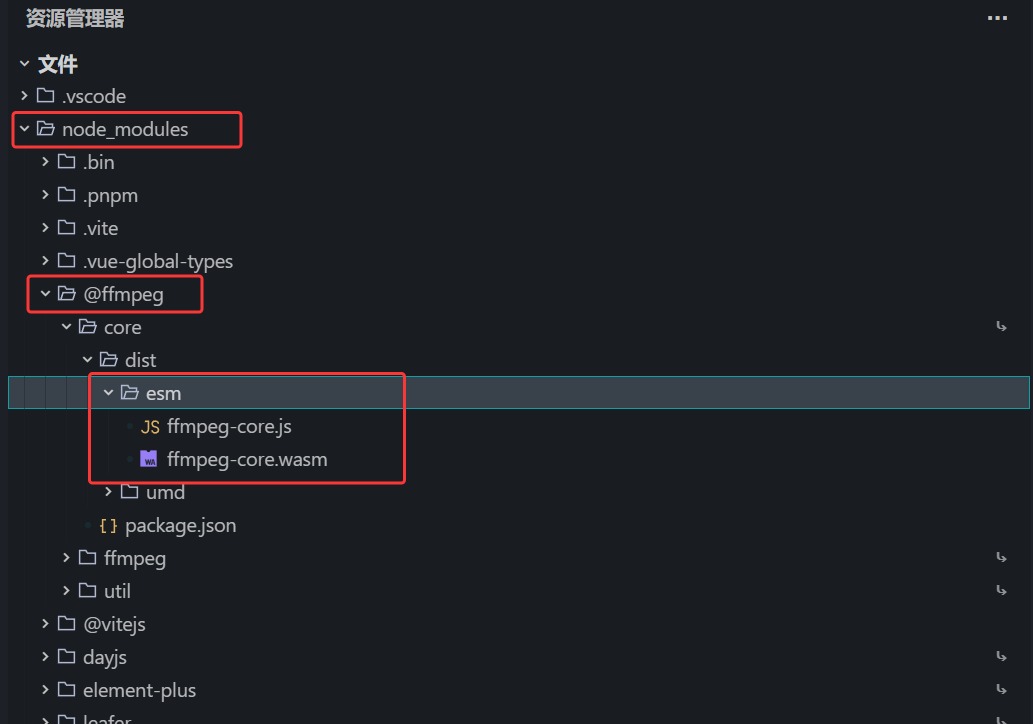
Task: Click the WASM file icon of ffmpeg-core.wasm
Action: pos(148,459)
